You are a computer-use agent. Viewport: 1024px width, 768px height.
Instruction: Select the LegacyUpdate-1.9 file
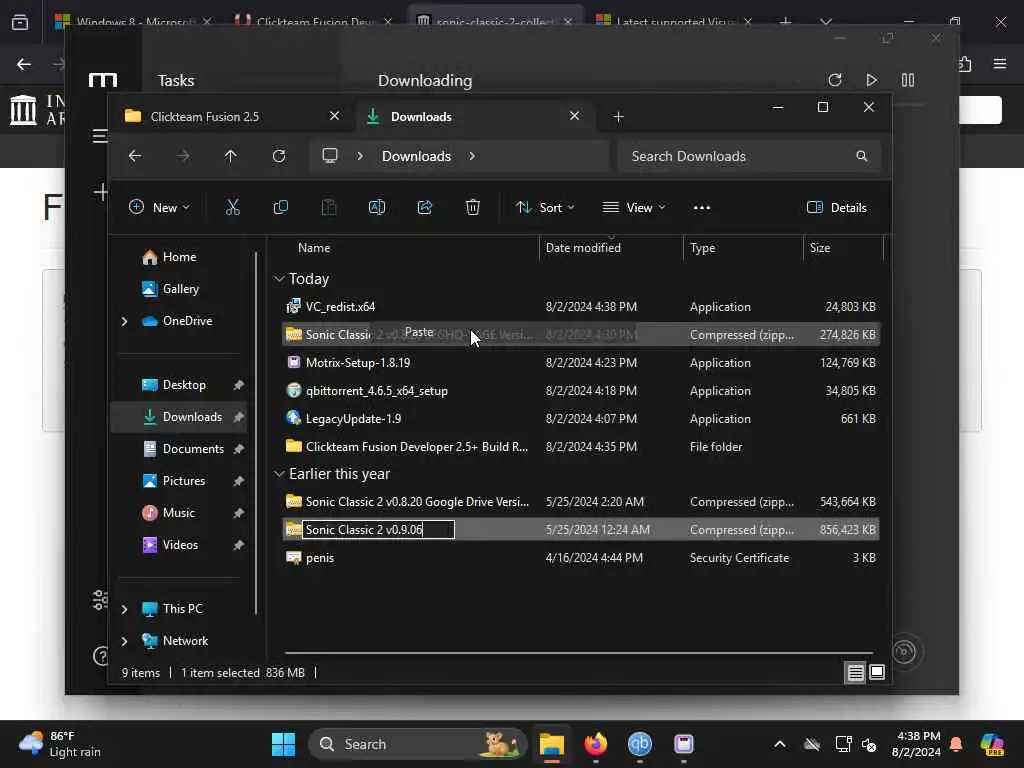click(581, 419)
